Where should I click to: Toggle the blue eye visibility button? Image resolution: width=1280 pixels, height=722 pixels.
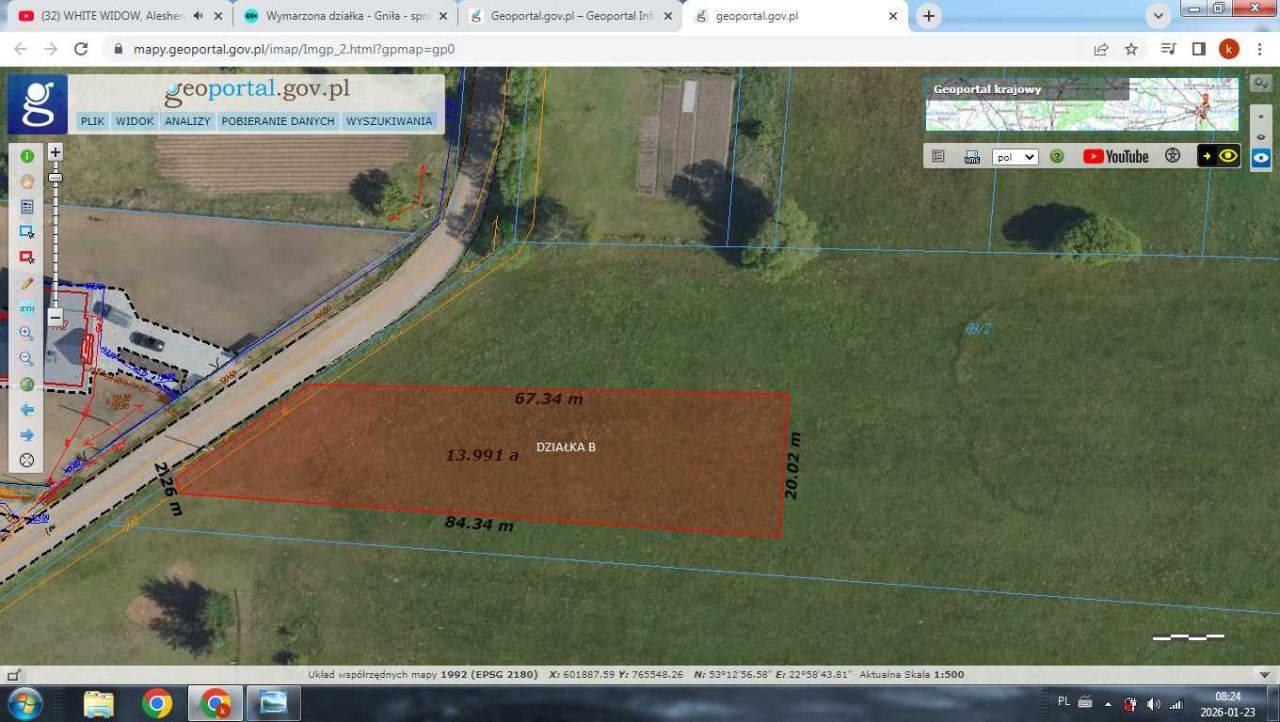point(1261,157)
